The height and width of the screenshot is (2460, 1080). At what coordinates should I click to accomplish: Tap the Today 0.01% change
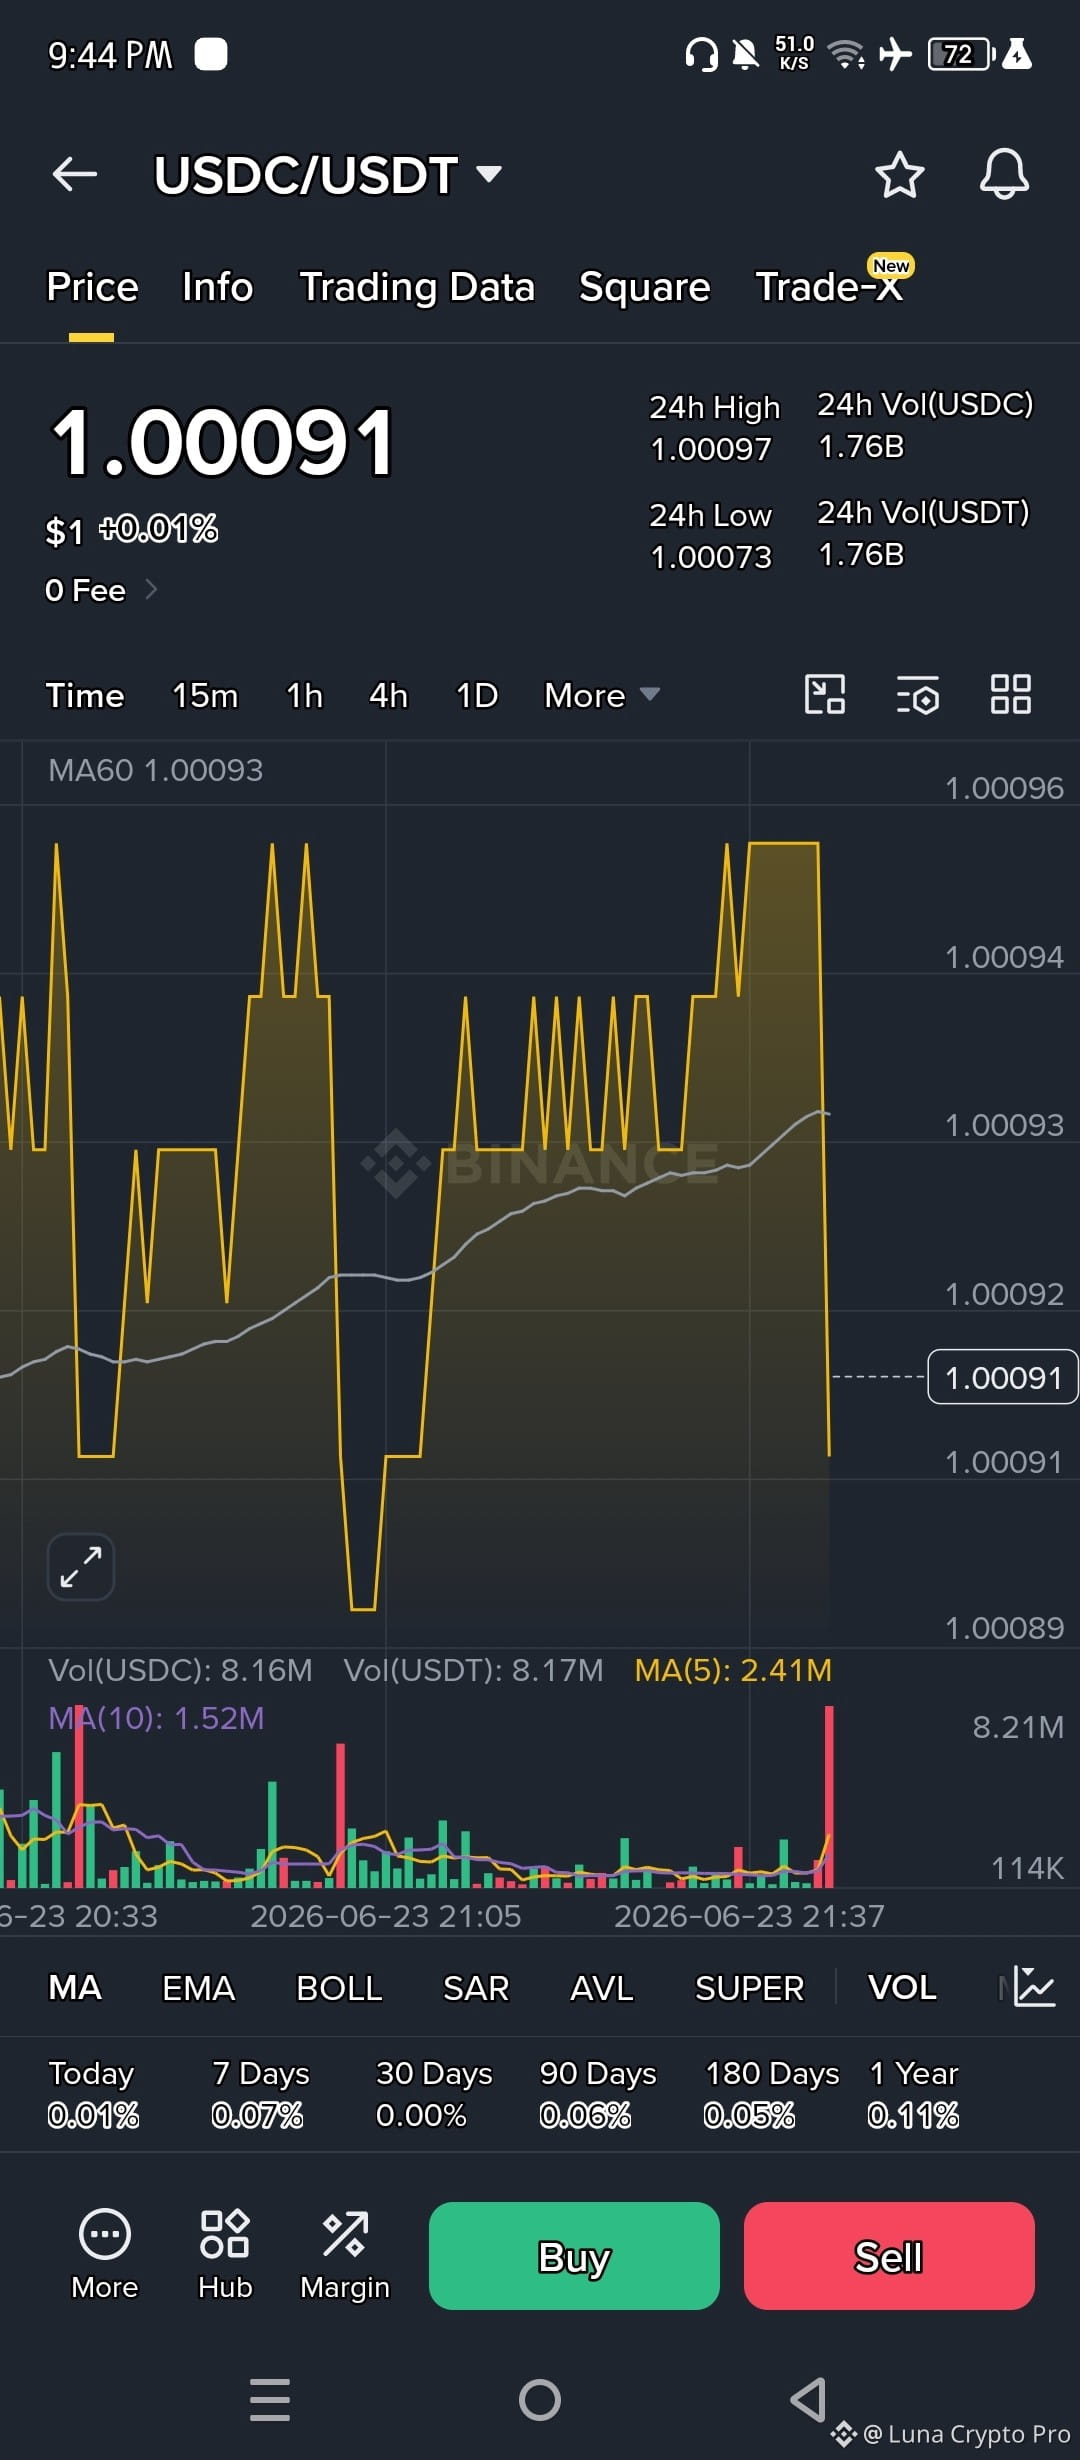click(92, 2094)
